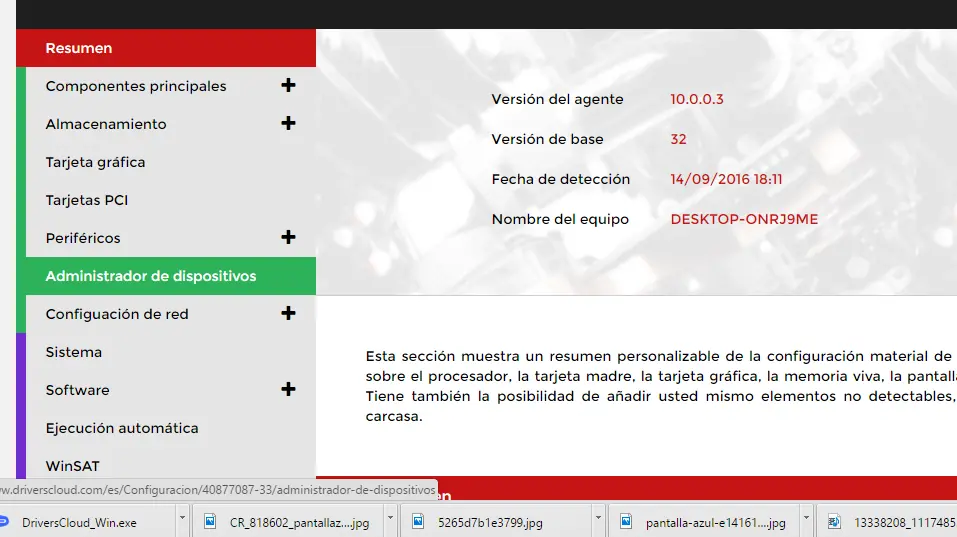Click base version value 32

678,139
